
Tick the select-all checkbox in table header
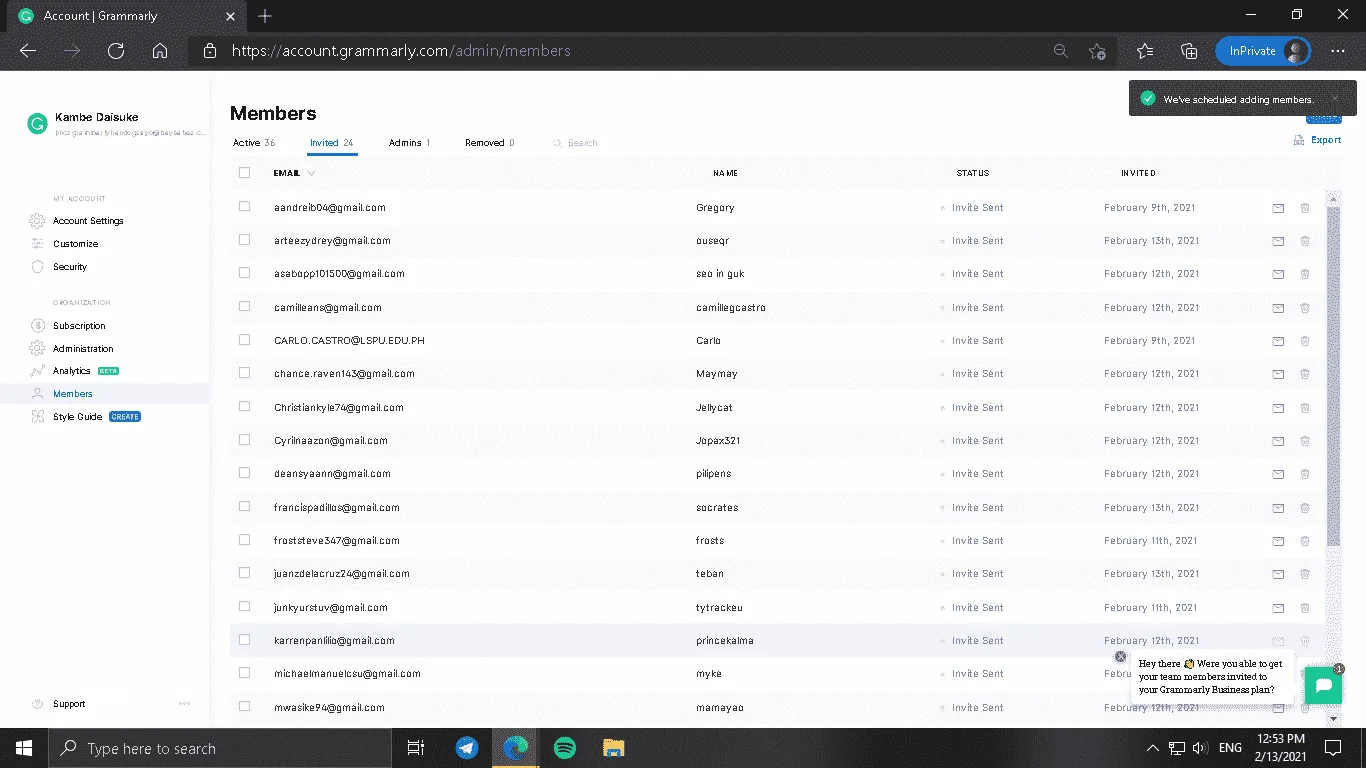245,173
